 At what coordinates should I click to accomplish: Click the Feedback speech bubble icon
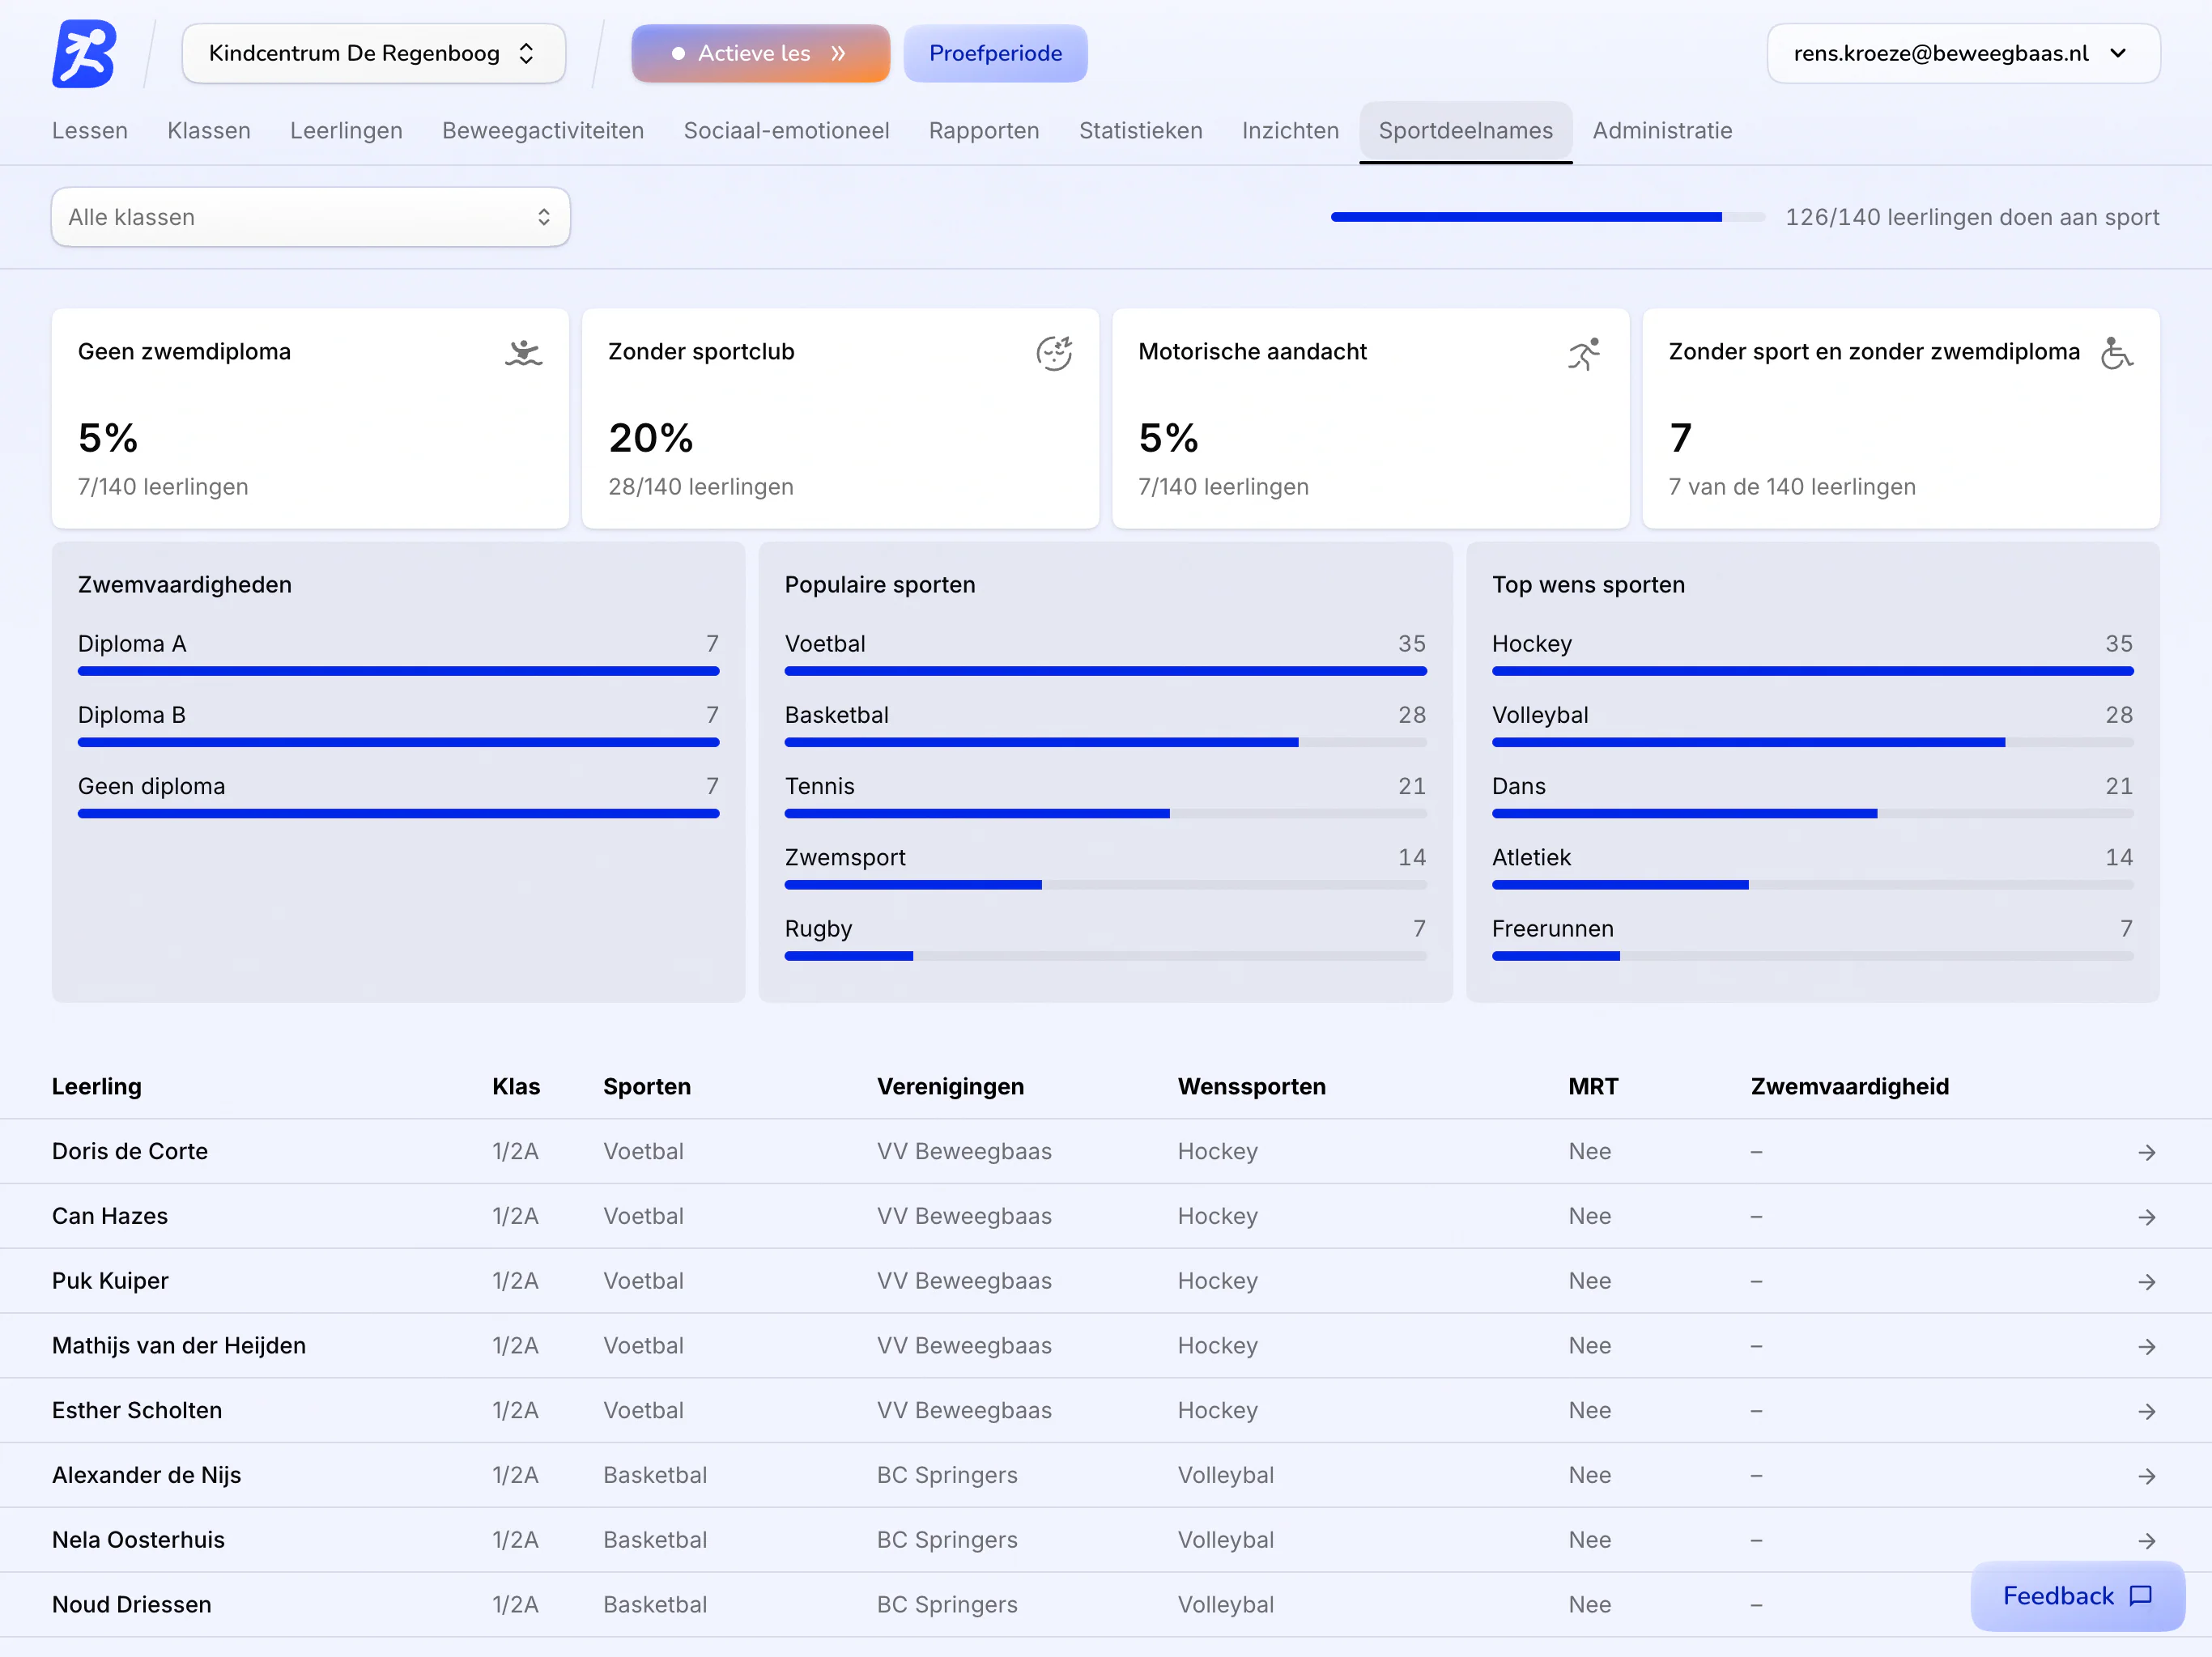[x=2141, y=1596]
